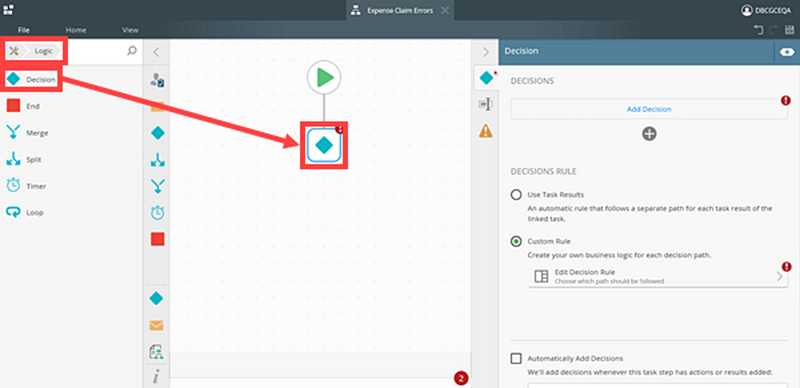Click the Undo icon in the top bar

click(758, 30)
